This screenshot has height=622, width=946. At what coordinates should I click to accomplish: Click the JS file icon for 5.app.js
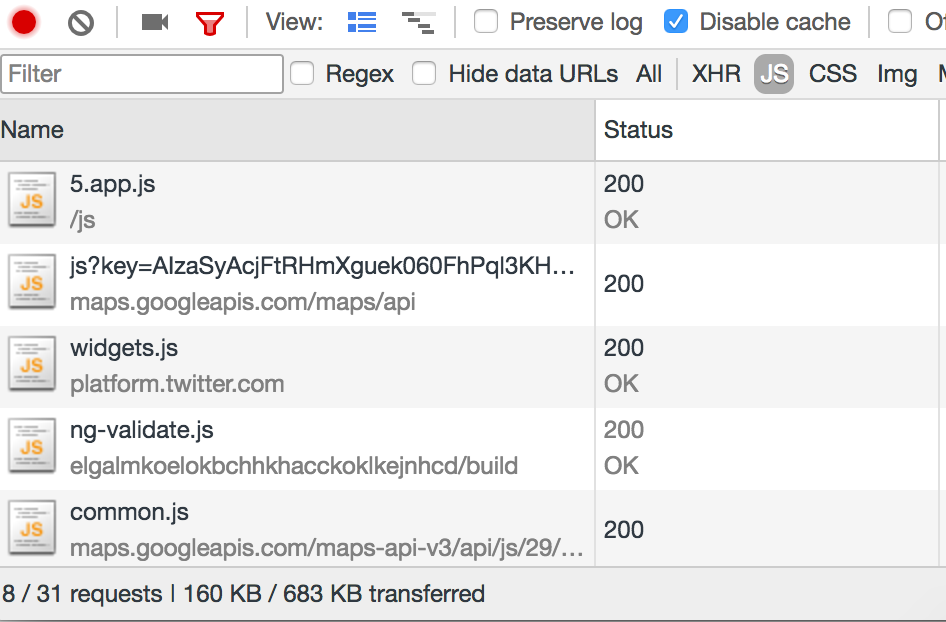(32, 200)
